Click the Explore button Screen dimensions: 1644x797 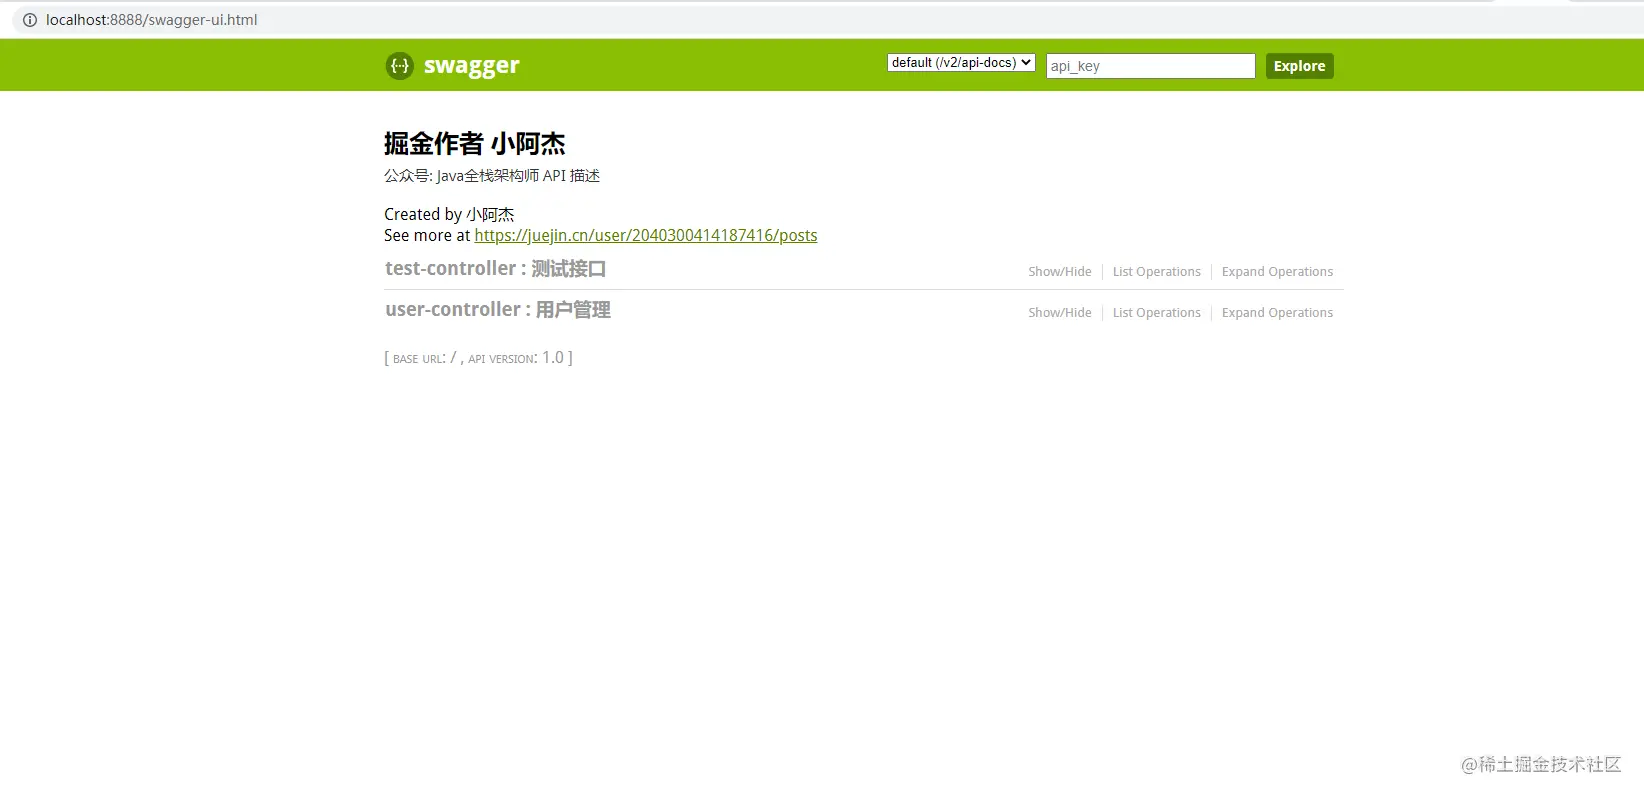(x=1299, y=66)
